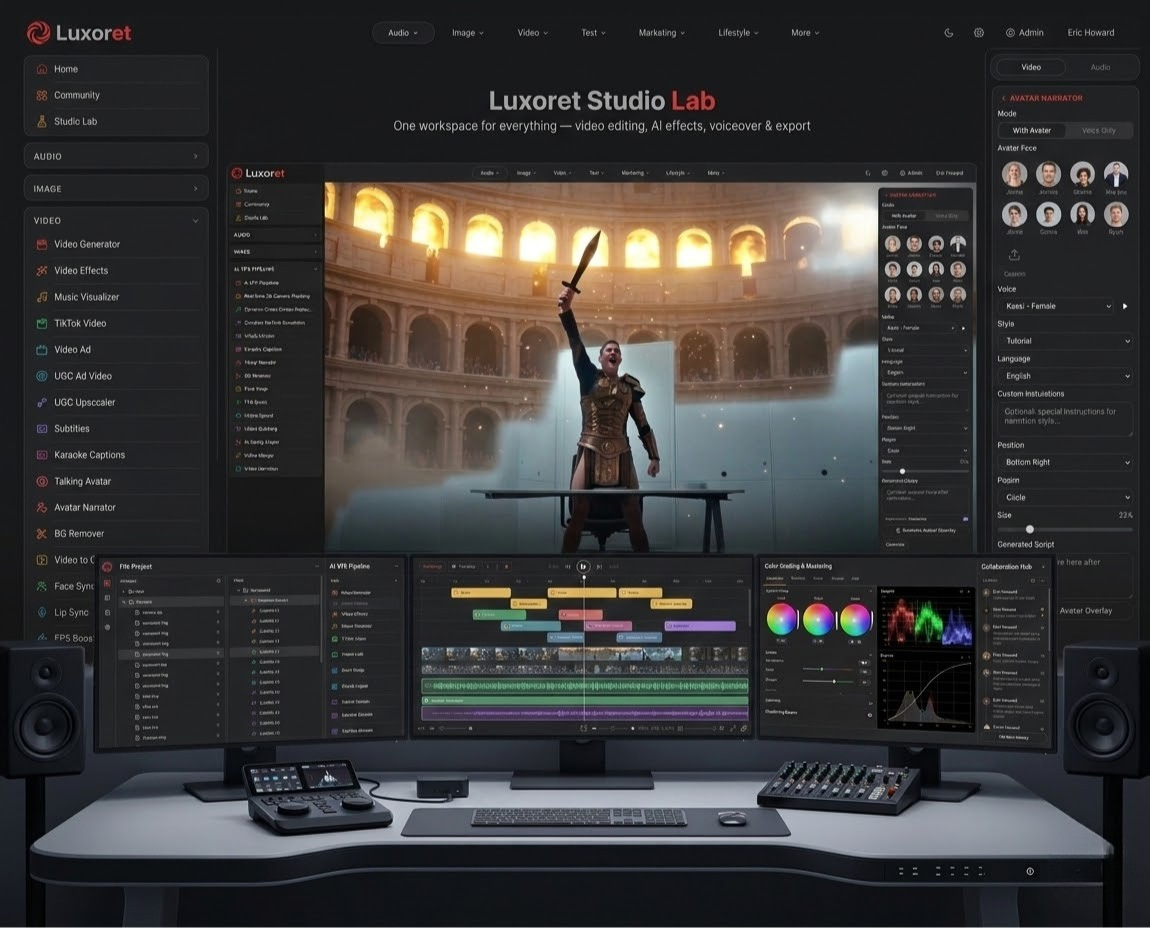The width and height of the screenshot is (1150, 928).
Task: Click the skip-back icon left of timeline play
Action: (x=568, y=566)
